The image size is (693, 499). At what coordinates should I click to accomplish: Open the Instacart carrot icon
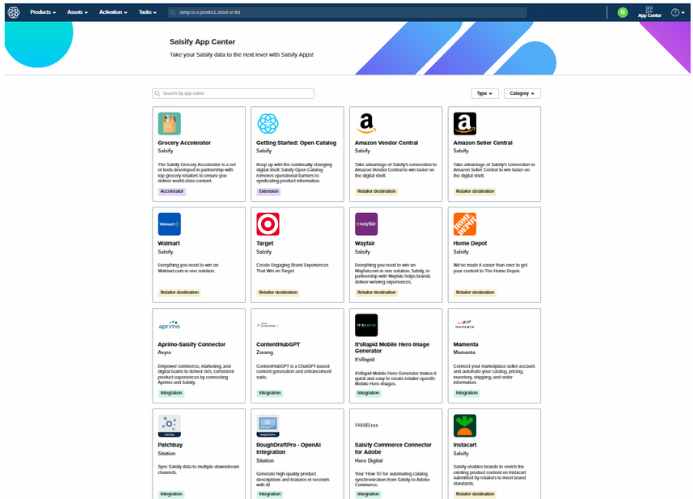coord(464,425)
